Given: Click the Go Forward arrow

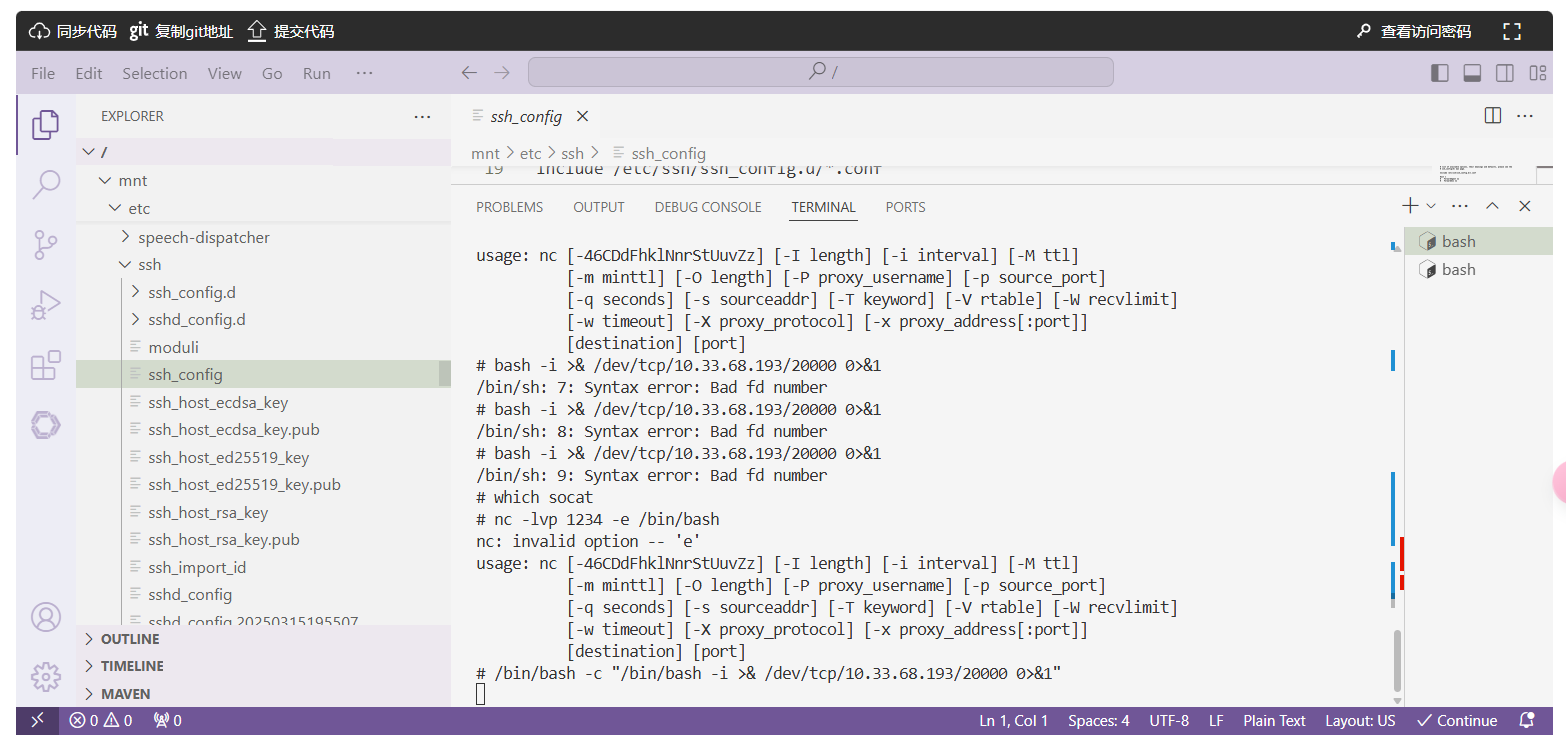Looking at the screenshot, I should pyautogui.click(x=502, y=72).
